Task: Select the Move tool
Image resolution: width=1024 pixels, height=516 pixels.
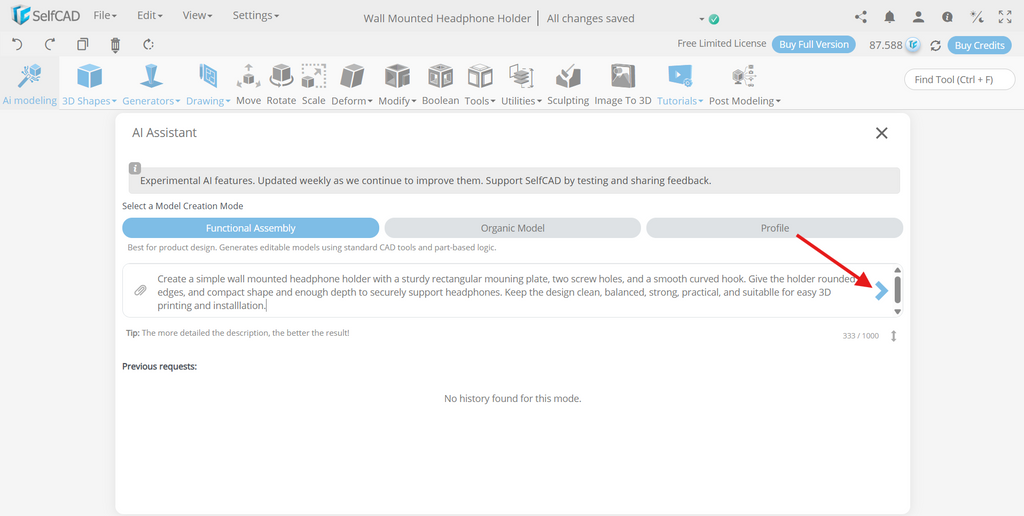Action: click(x=248, y=84)
